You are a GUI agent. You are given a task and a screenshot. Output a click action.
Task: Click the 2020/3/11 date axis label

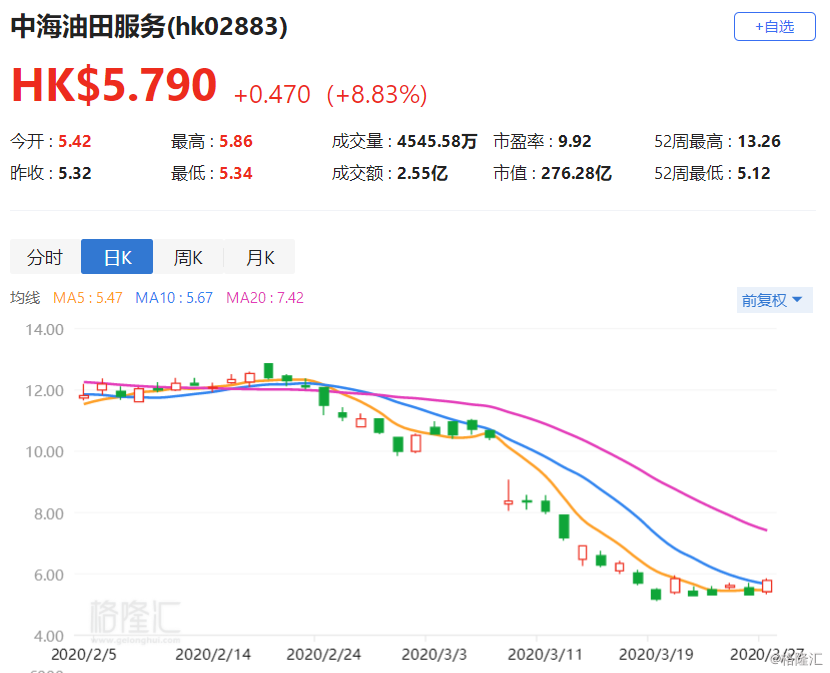tap(545, 654)
